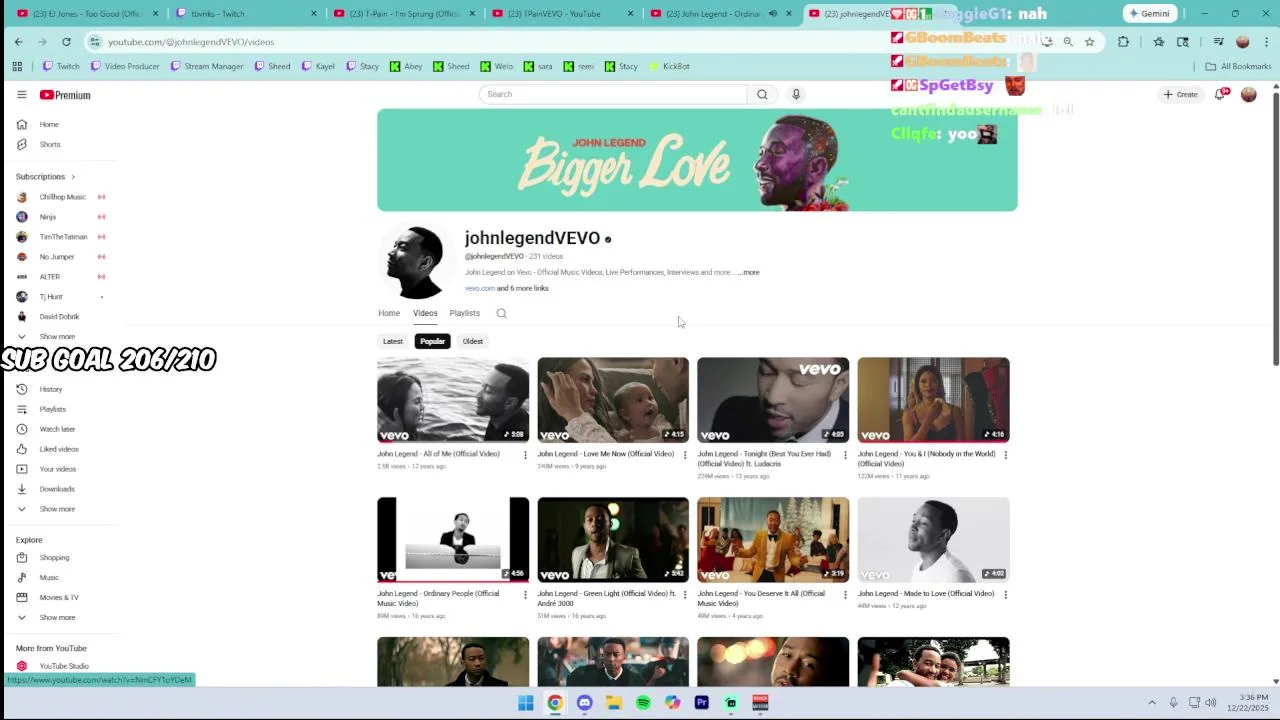Open Liked videos in sidebar
The height and width of the screenshot is (720, 1280).
coord(60,449)
